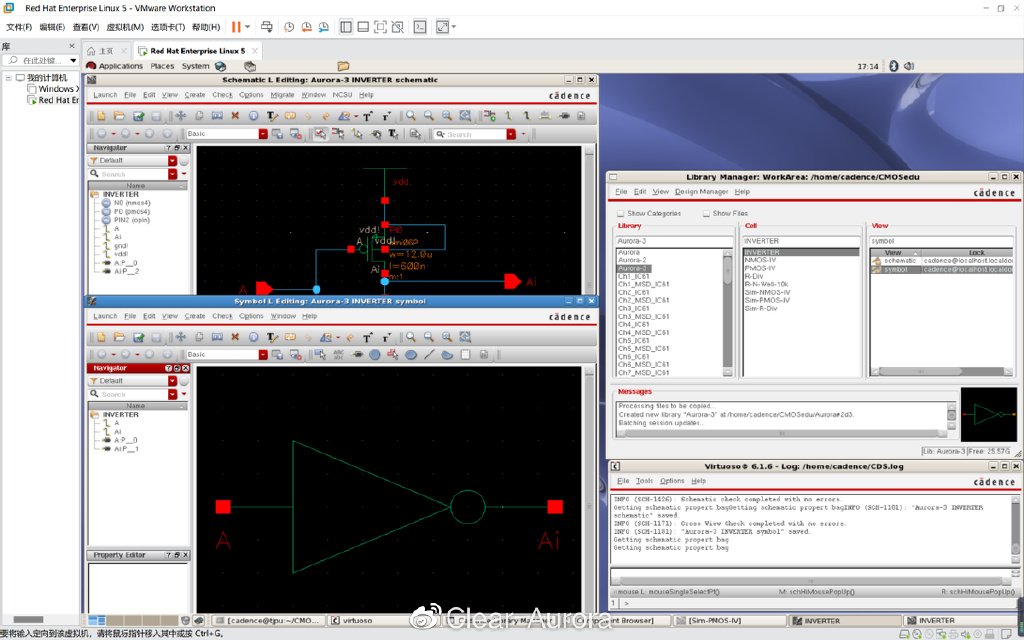
Task: Open the Basic workspace dropdown in schematic editor
Action: click(x=263, y=134)
